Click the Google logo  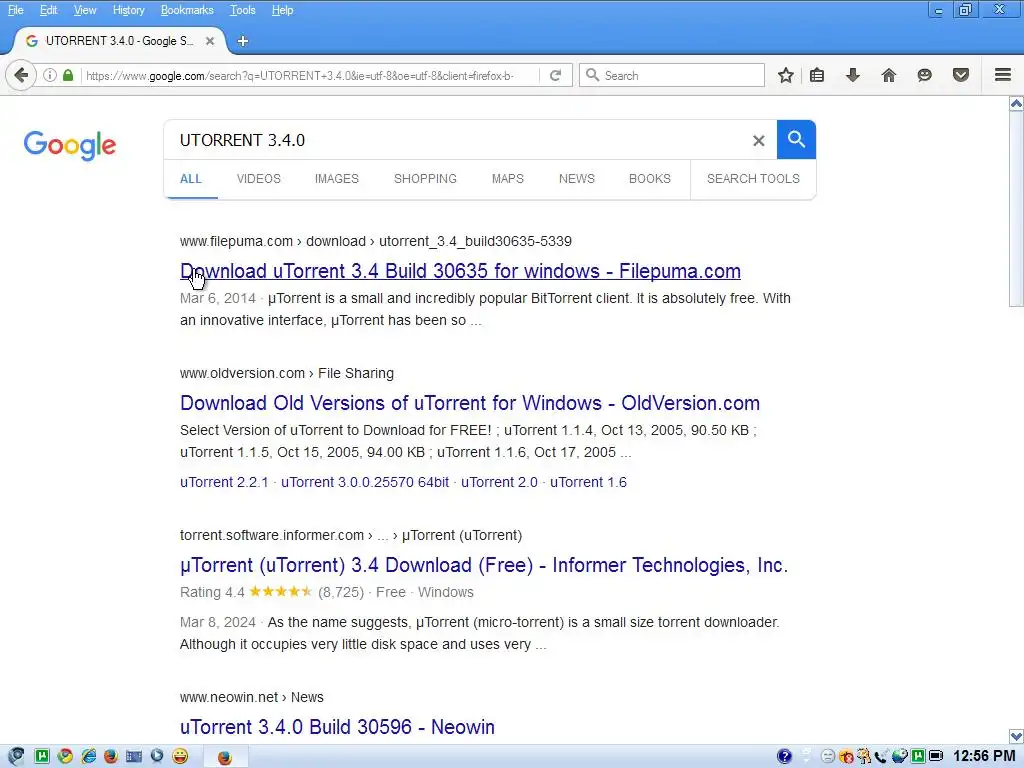[70, 145]
